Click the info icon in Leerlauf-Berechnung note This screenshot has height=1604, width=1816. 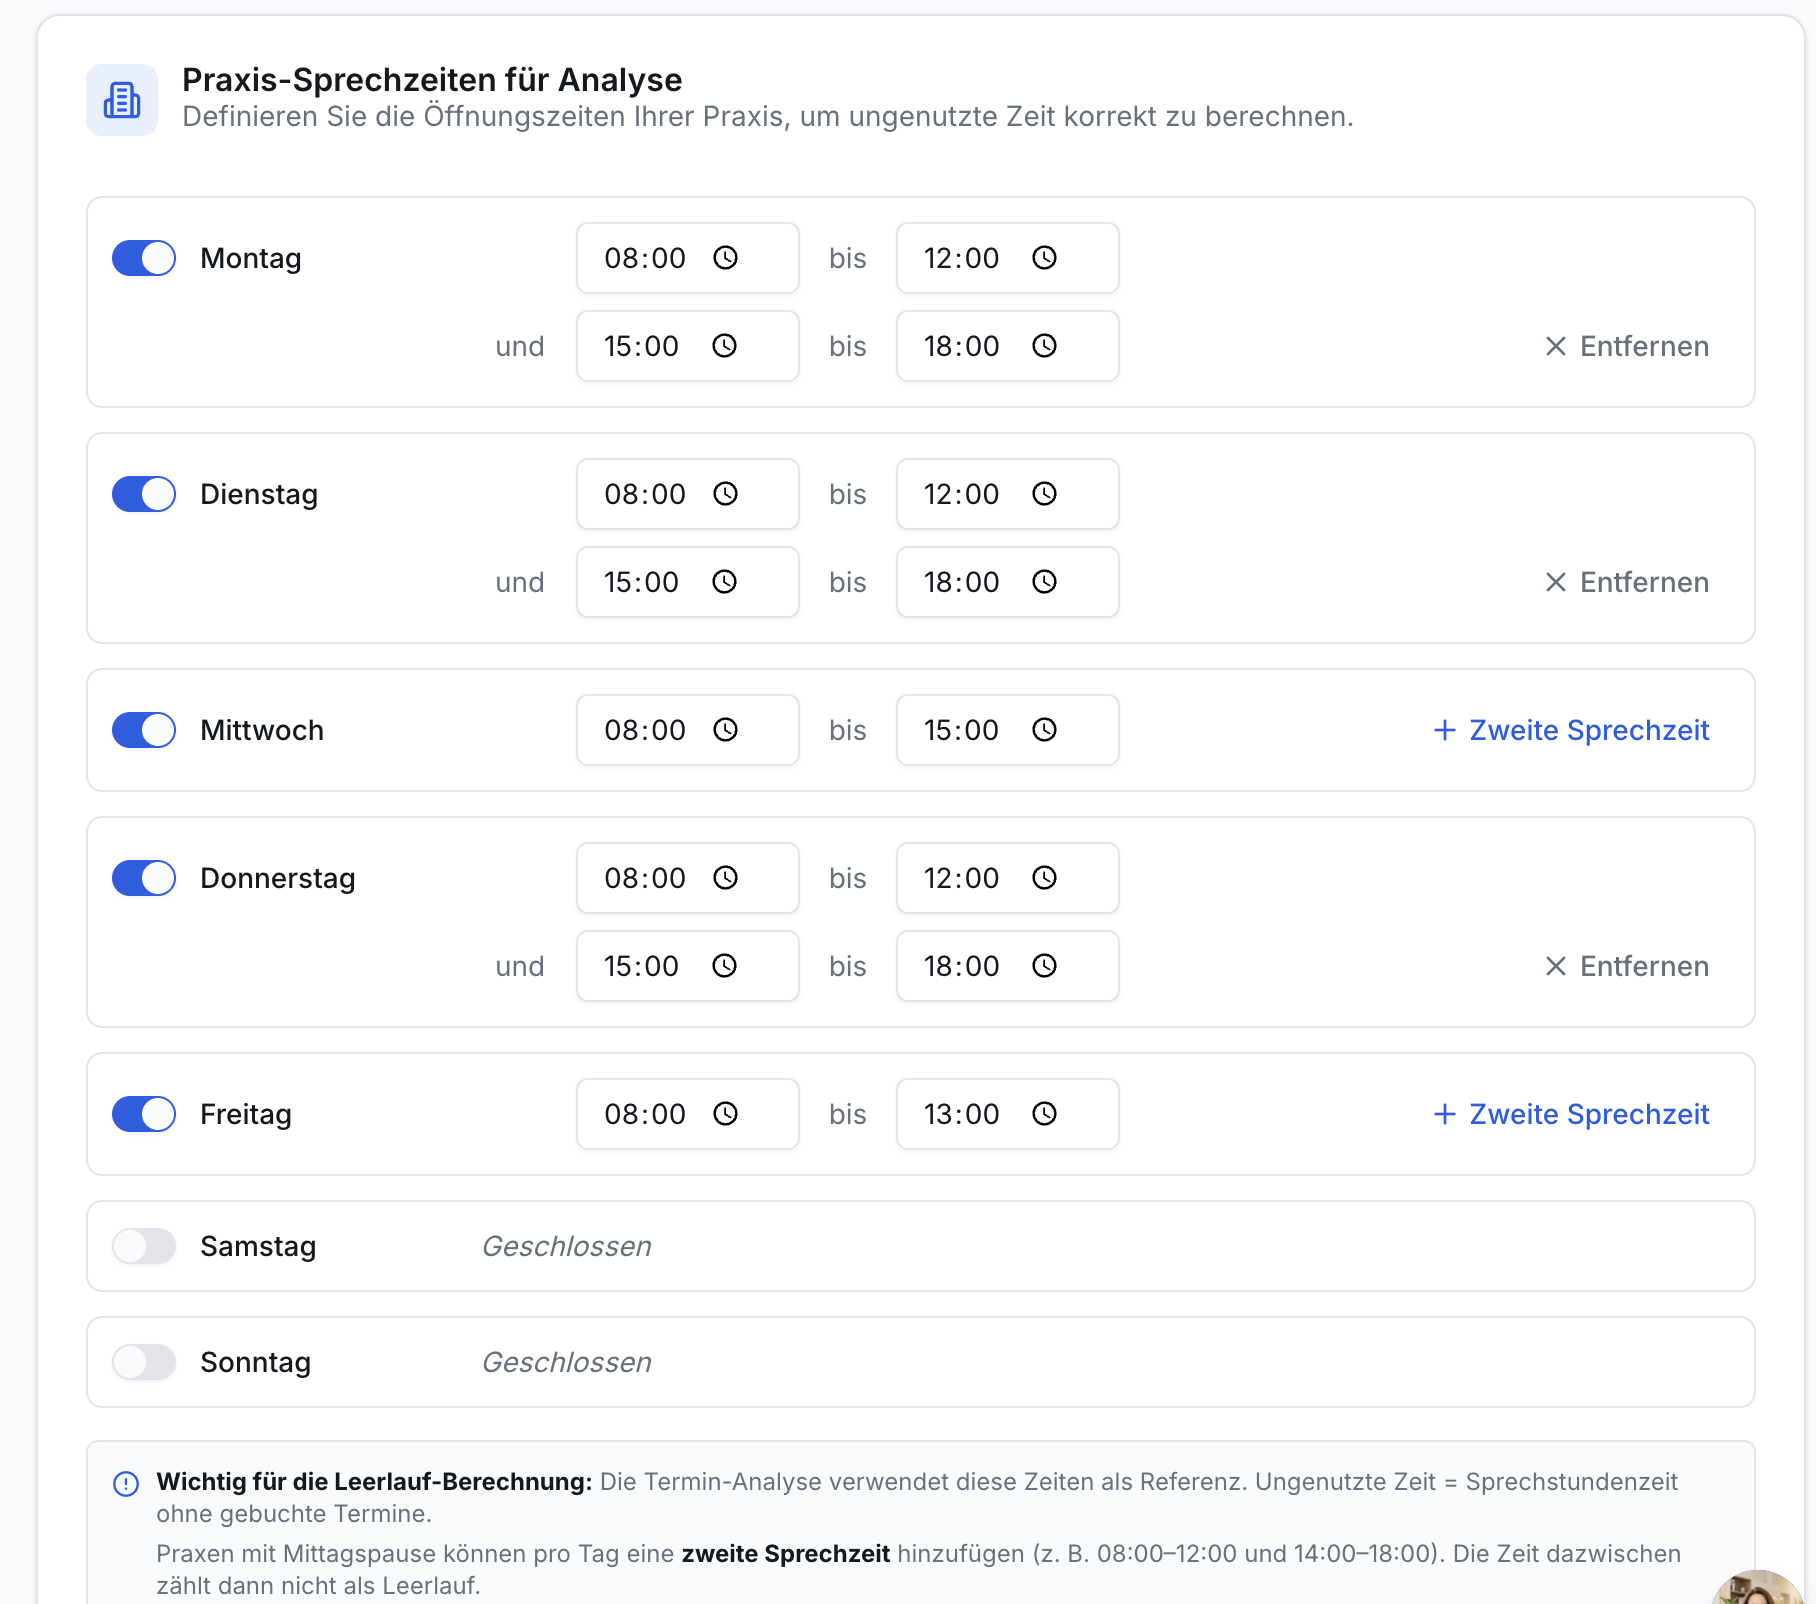coord(126,1484)
